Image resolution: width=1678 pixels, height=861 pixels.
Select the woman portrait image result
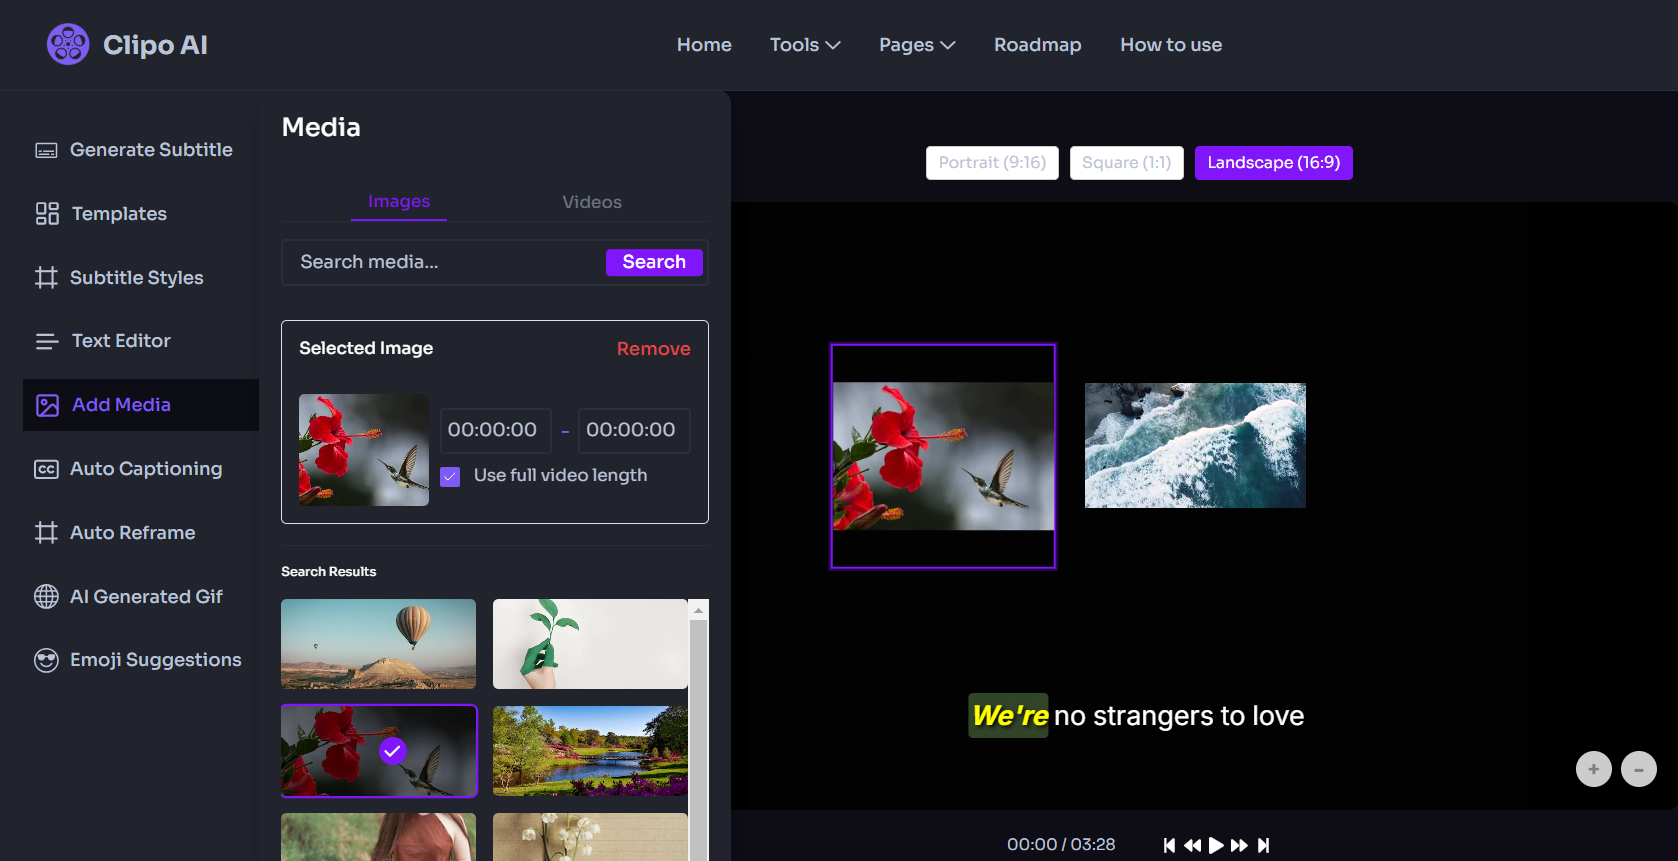click(x=378, y=837)
